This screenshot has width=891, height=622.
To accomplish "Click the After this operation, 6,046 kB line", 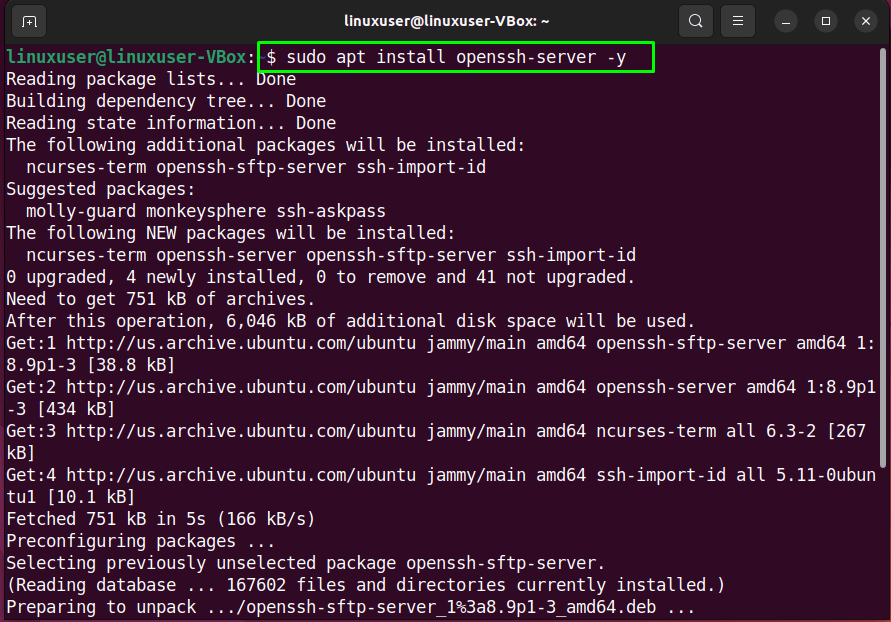I will 351,321.
